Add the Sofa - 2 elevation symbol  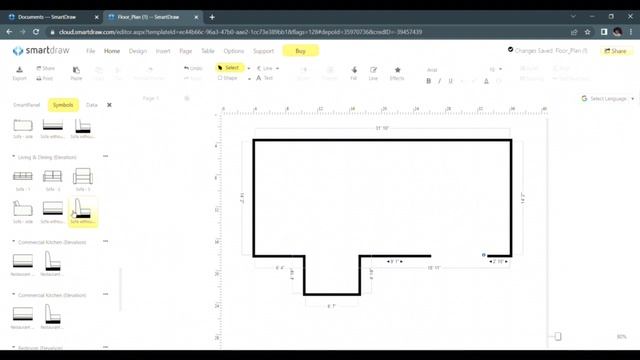[53, 180]
